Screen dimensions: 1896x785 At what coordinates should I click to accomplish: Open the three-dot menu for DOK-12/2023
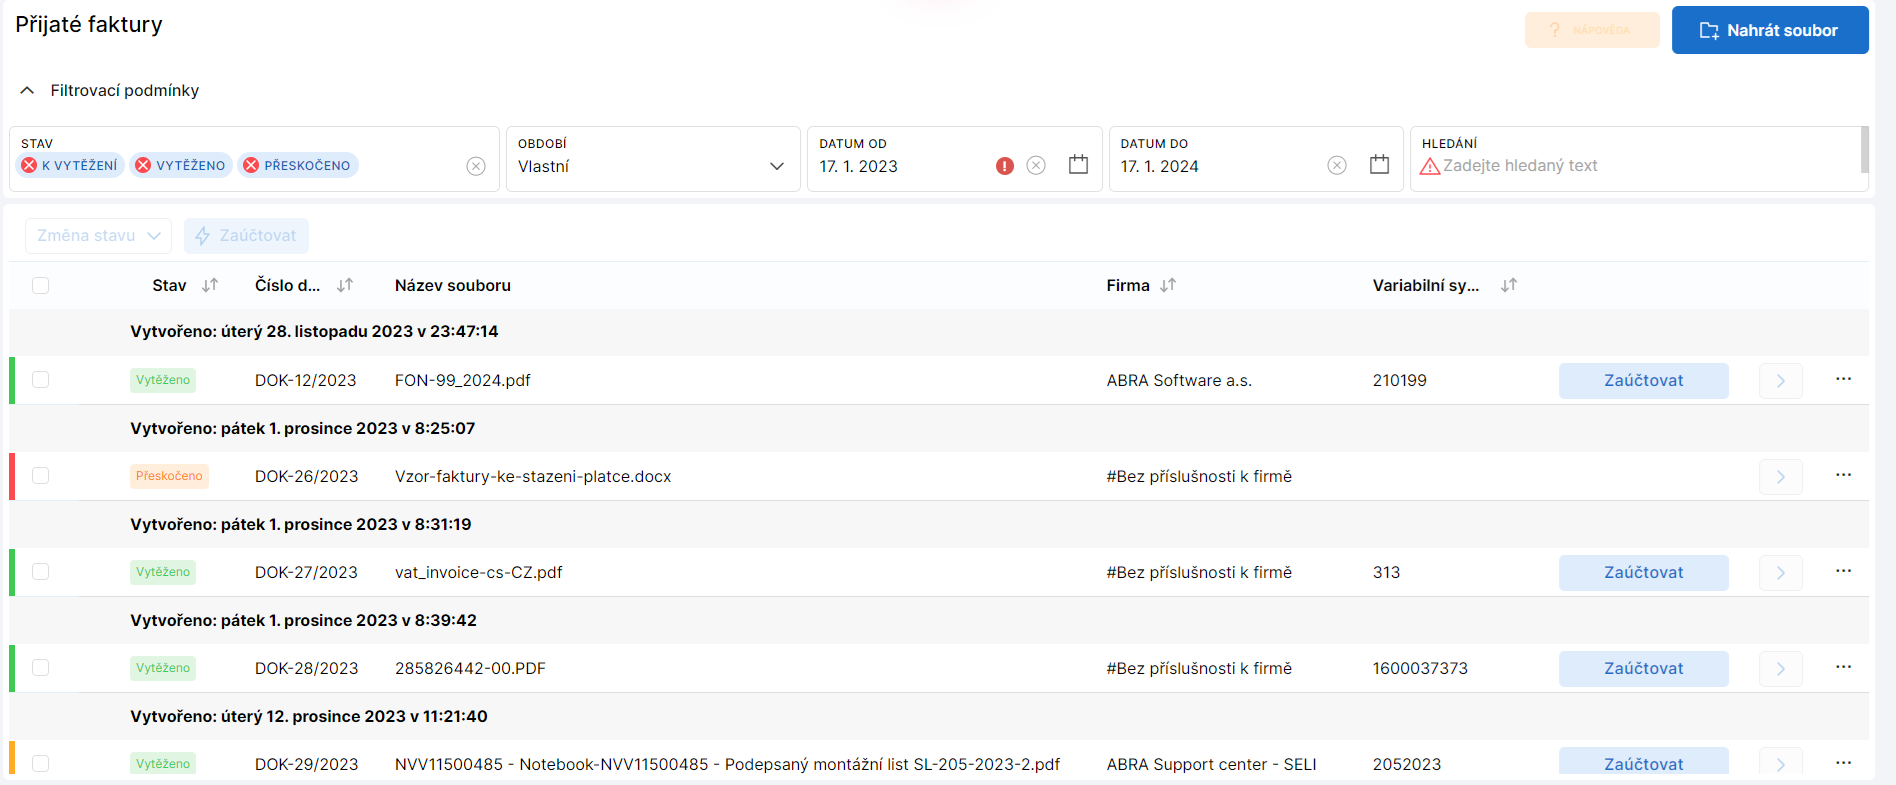1843,380
